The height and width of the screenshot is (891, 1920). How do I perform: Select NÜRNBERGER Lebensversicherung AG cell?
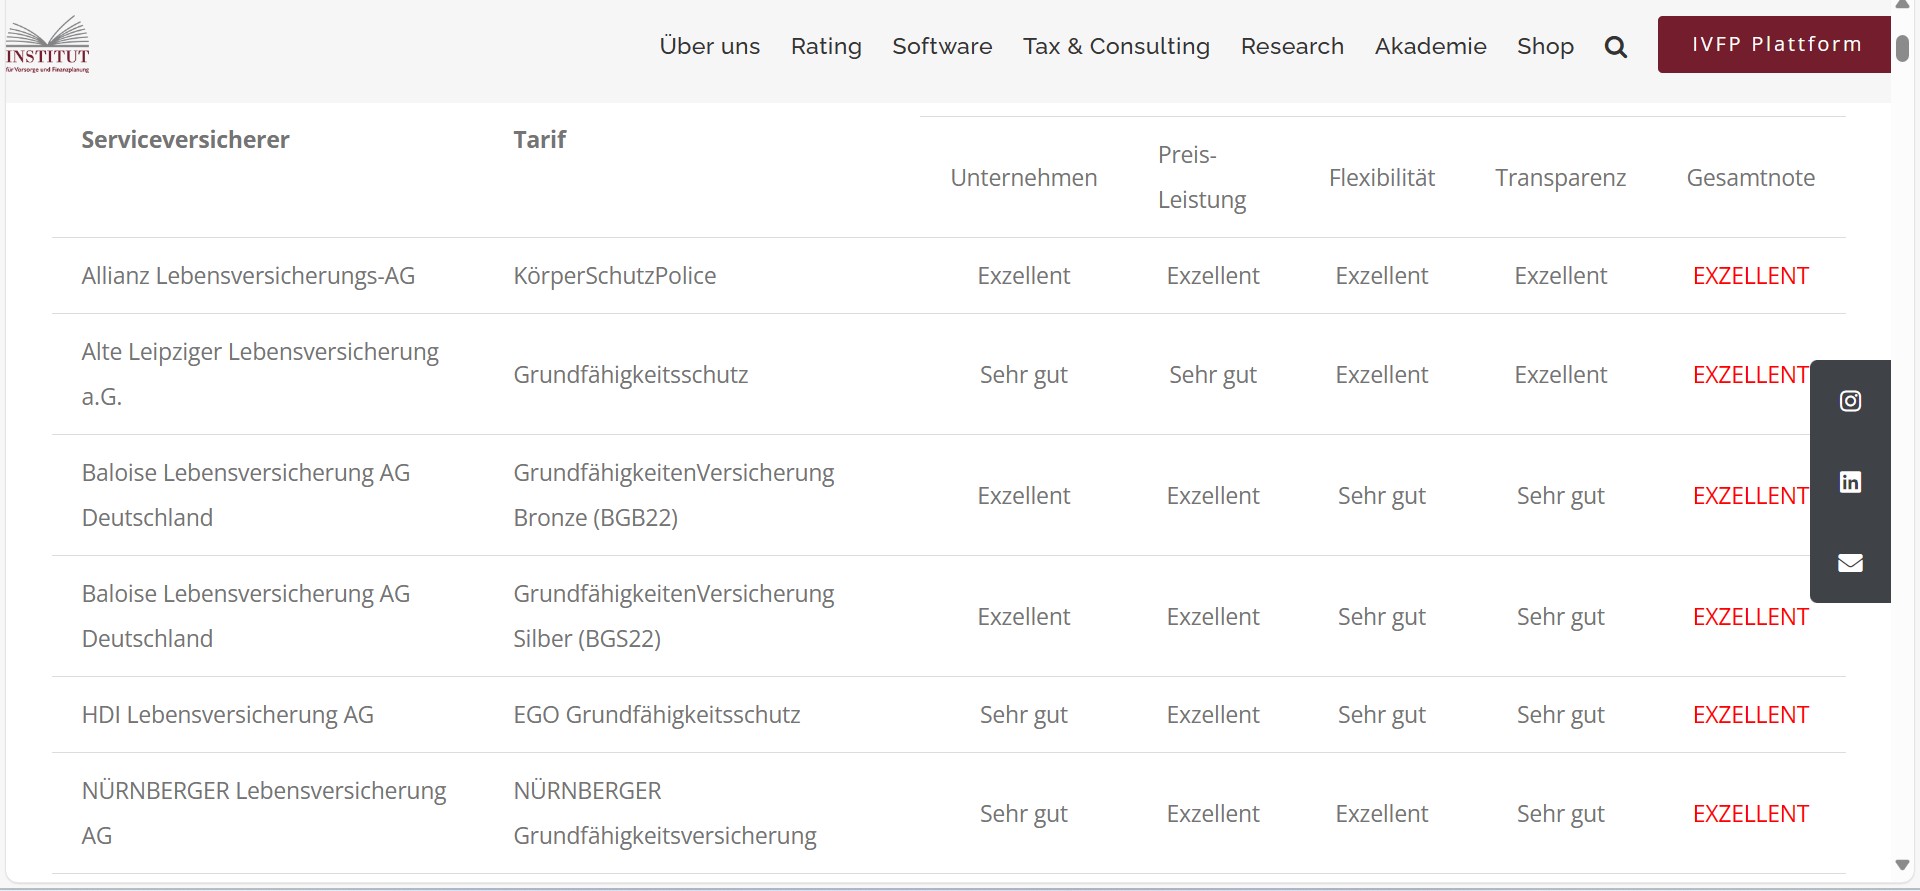tap(264, 813)
